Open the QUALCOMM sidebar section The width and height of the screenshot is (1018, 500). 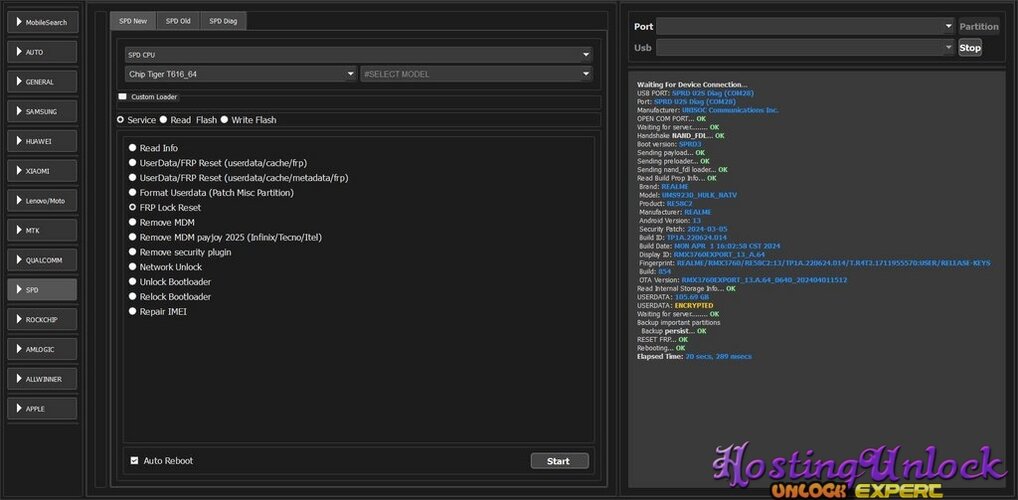point(42,260)
